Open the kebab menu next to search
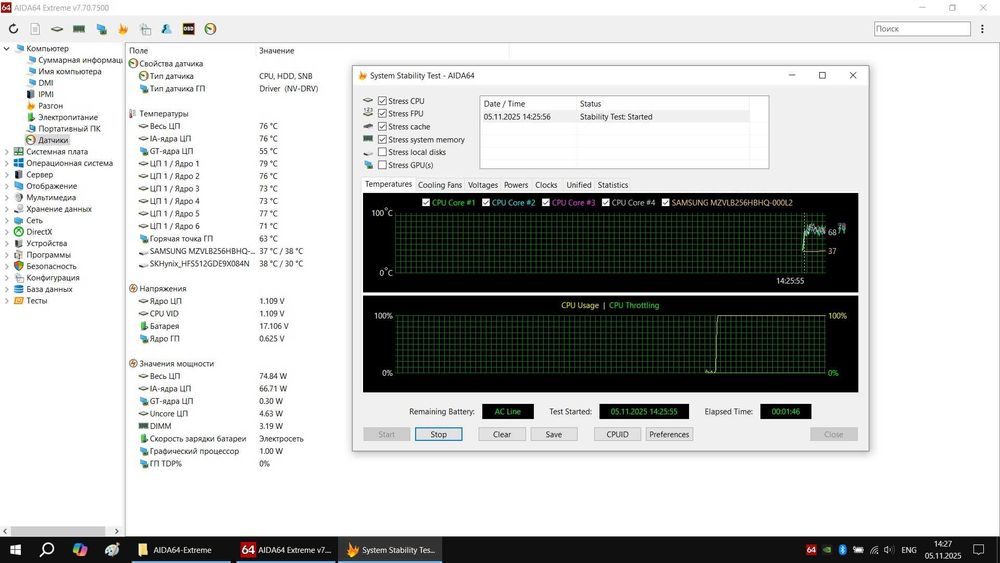Viewport: 1000px width, 563px height. [x=982, y=29]
